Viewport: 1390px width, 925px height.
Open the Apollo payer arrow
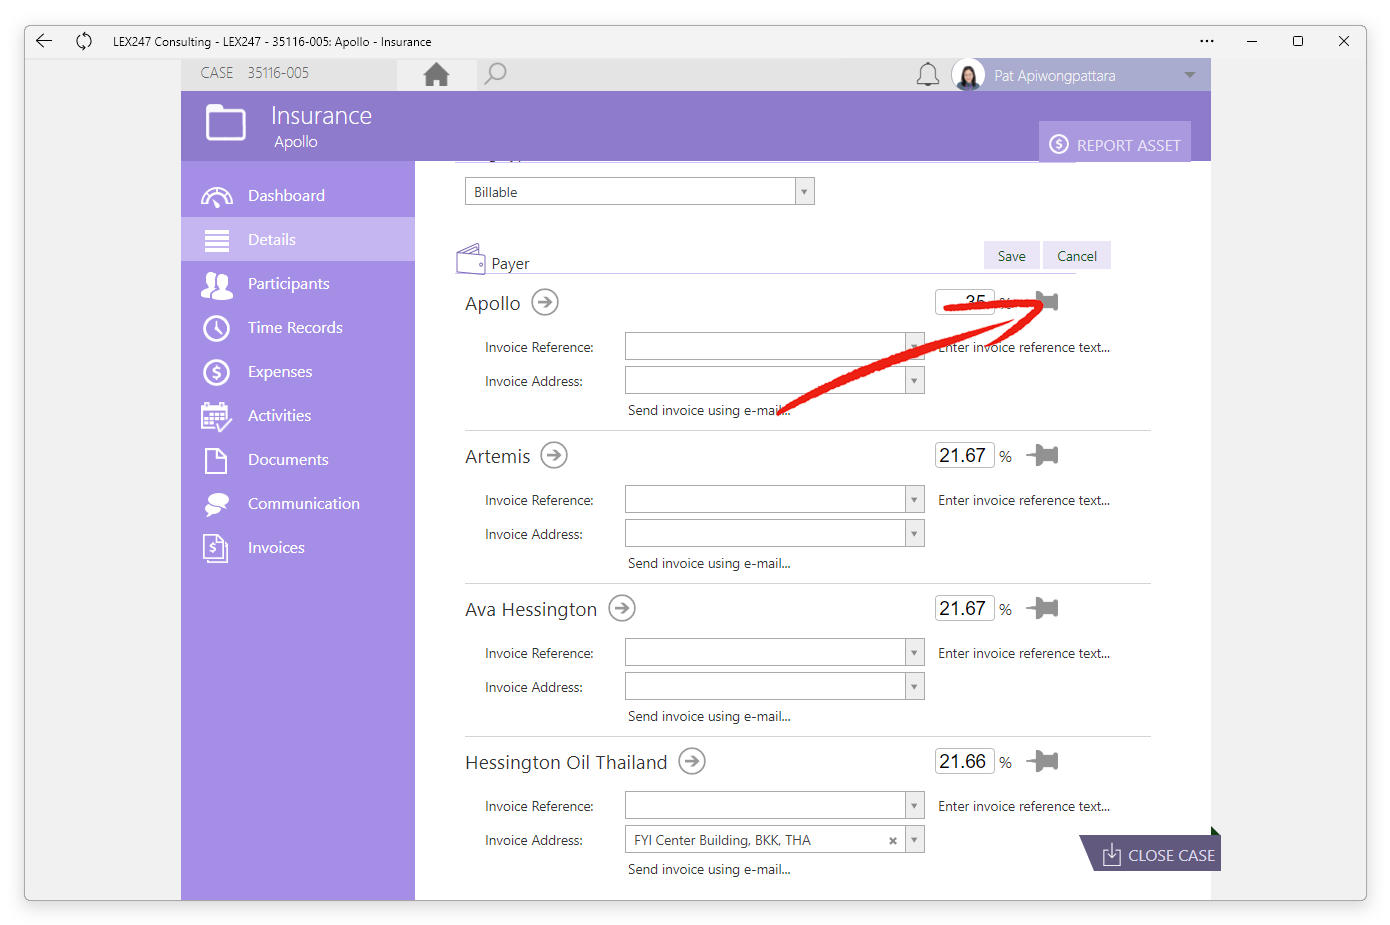pyautogui.click(x=545, y=302)
